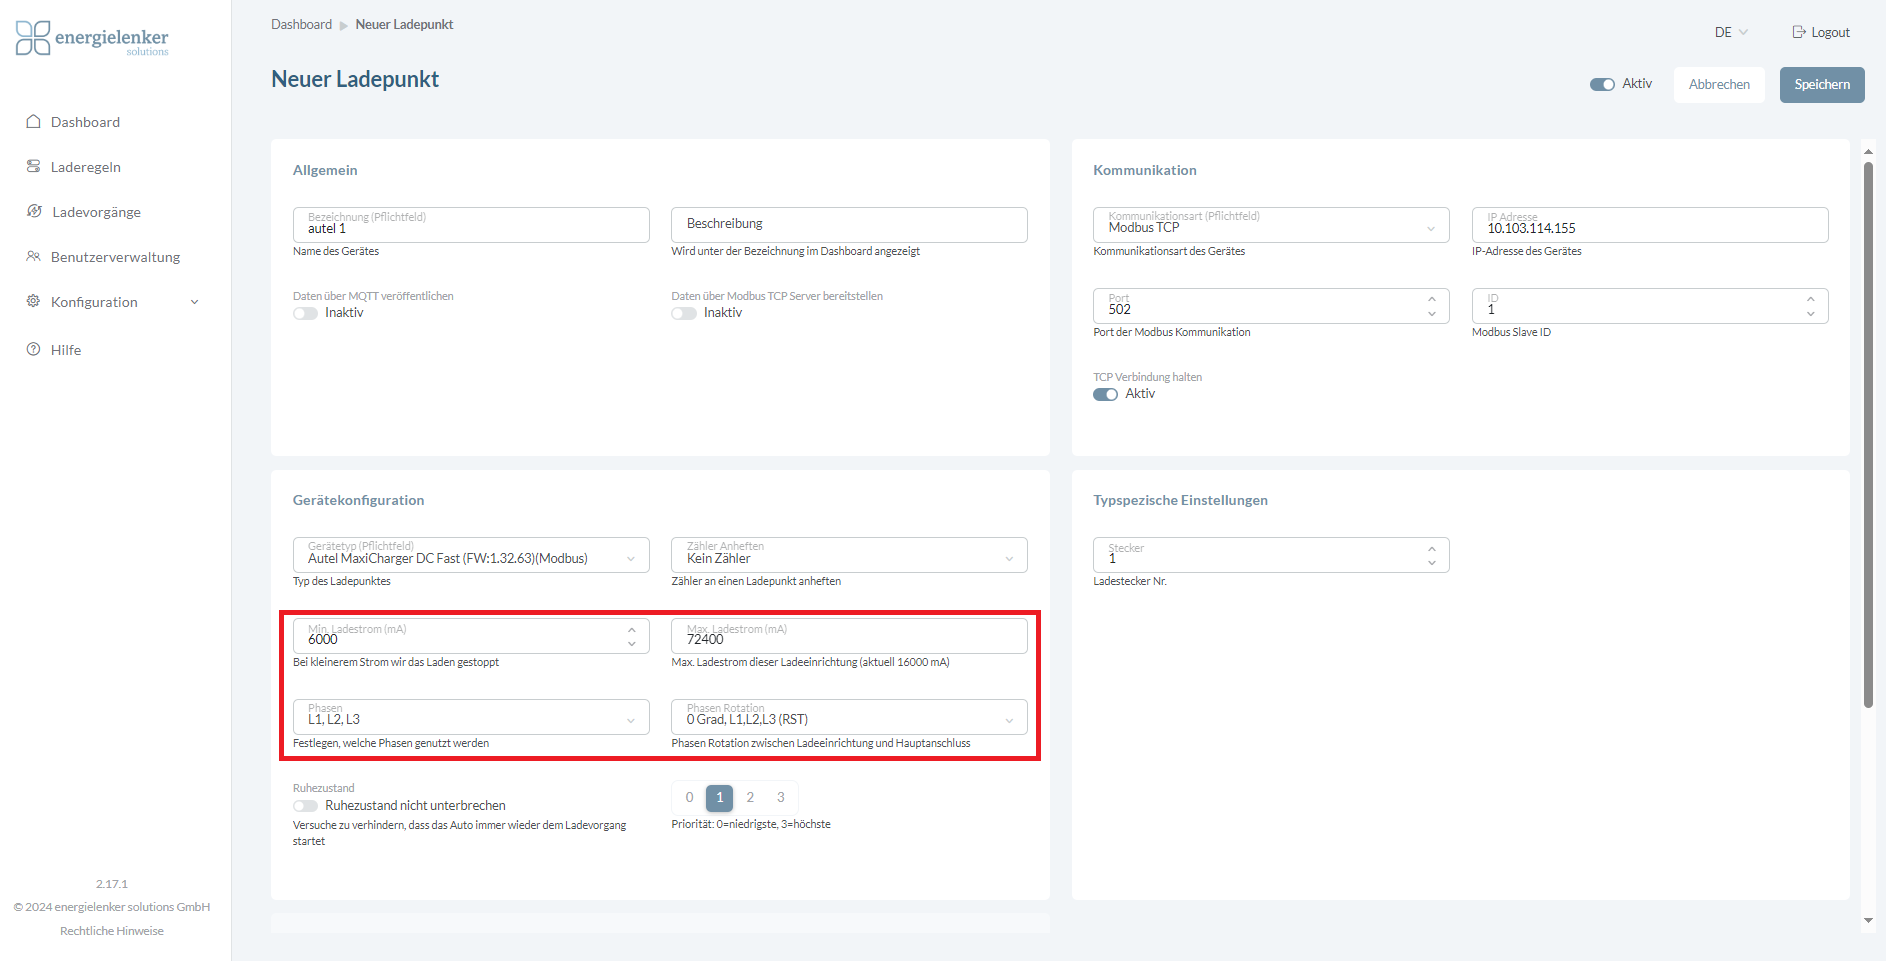Click the IP Adresse input field
The image size is (1886, 961).
[1649, 226]
